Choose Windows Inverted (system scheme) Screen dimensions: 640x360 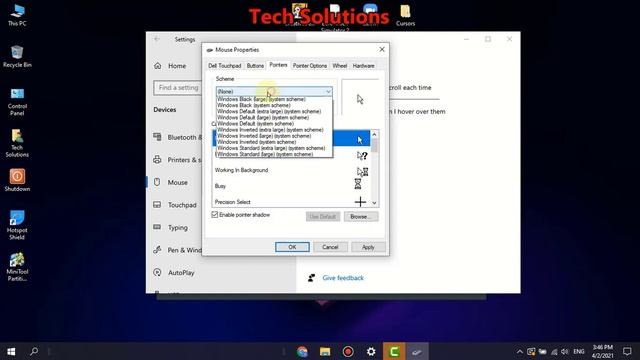pos(274,142)
